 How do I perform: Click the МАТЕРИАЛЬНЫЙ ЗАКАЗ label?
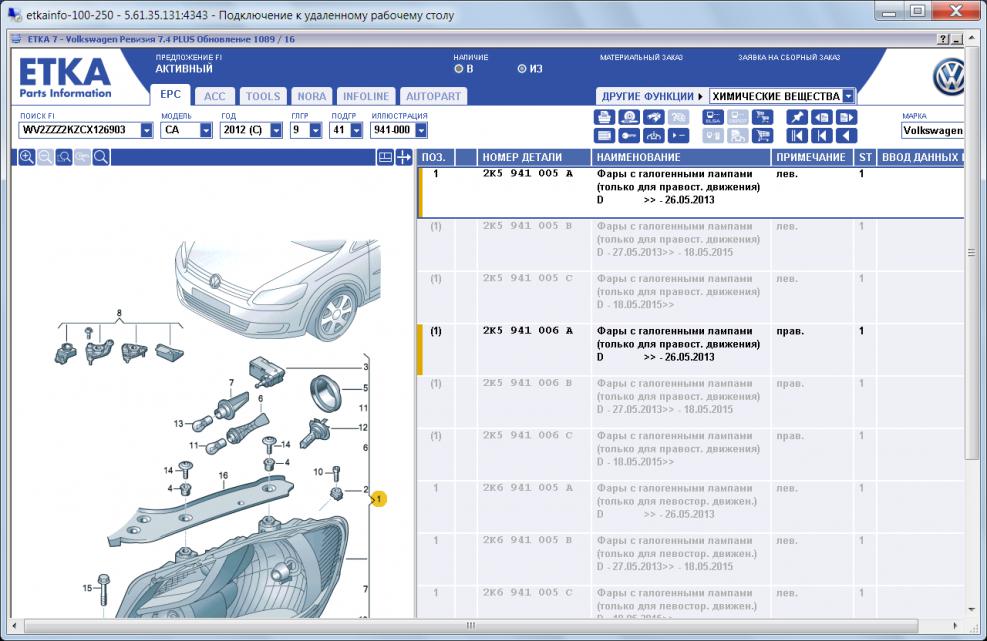641,57
